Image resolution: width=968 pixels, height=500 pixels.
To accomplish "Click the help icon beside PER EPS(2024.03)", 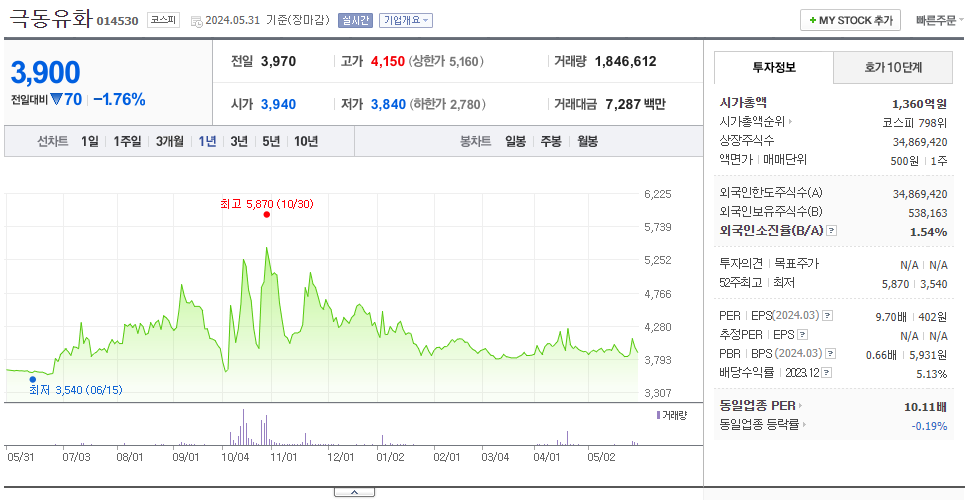I will click(827, 316).
